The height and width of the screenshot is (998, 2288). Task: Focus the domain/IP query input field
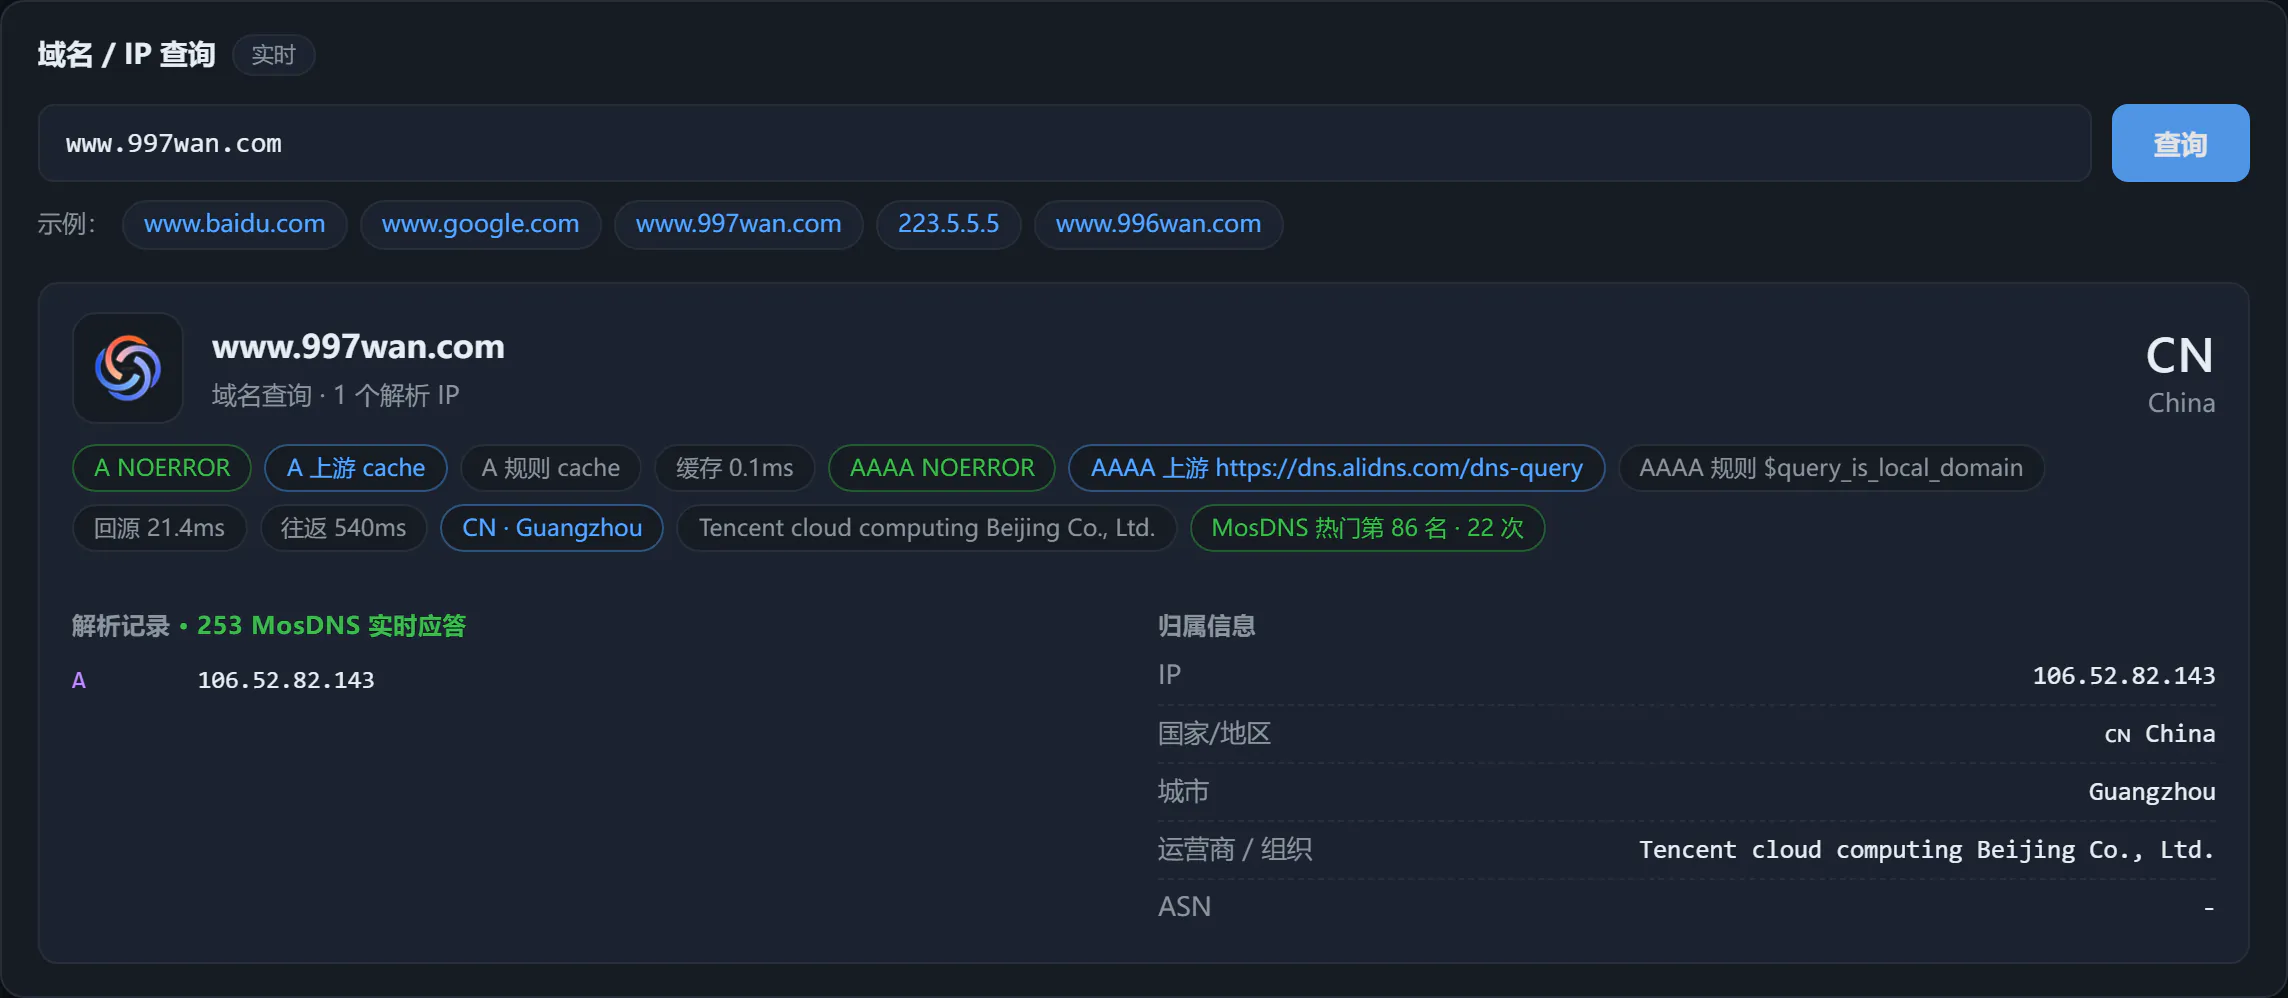1064,143
